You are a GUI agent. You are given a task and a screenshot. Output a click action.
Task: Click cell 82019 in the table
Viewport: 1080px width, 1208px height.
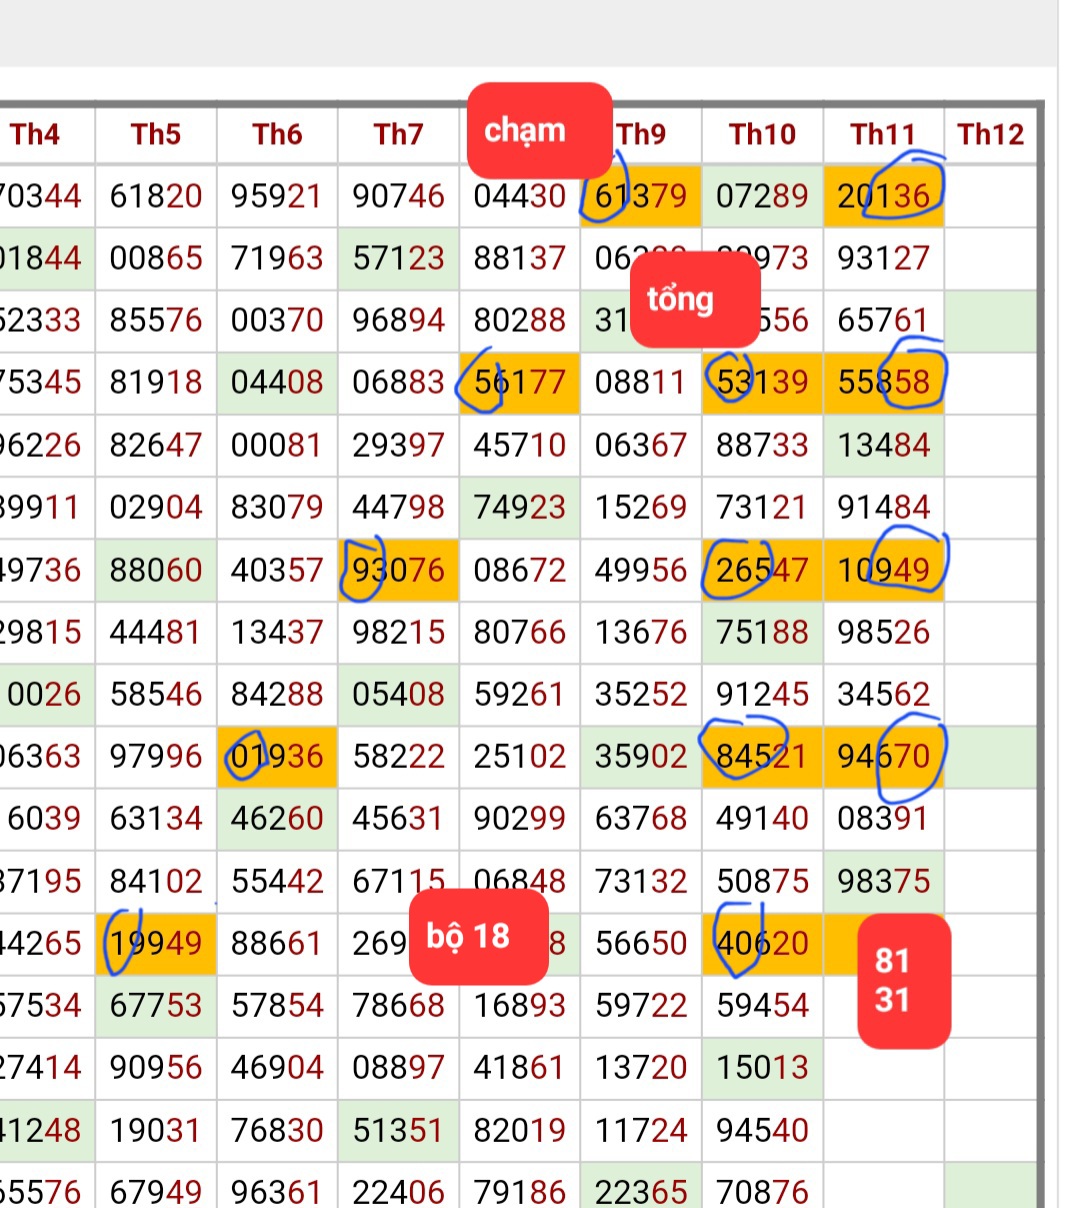(x=520, y=1131)
